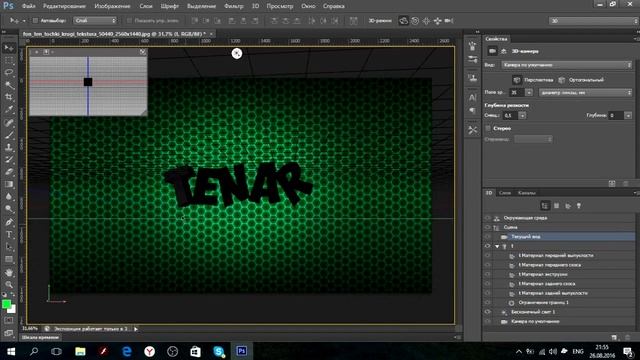Viewport: 640px width, 360px height.
Task: Open the Windows Start menu
Action: pos(11,351)
